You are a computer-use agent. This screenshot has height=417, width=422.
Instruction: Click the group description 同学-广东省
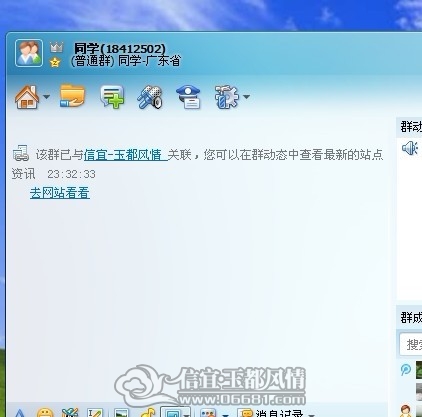point(150,61)
